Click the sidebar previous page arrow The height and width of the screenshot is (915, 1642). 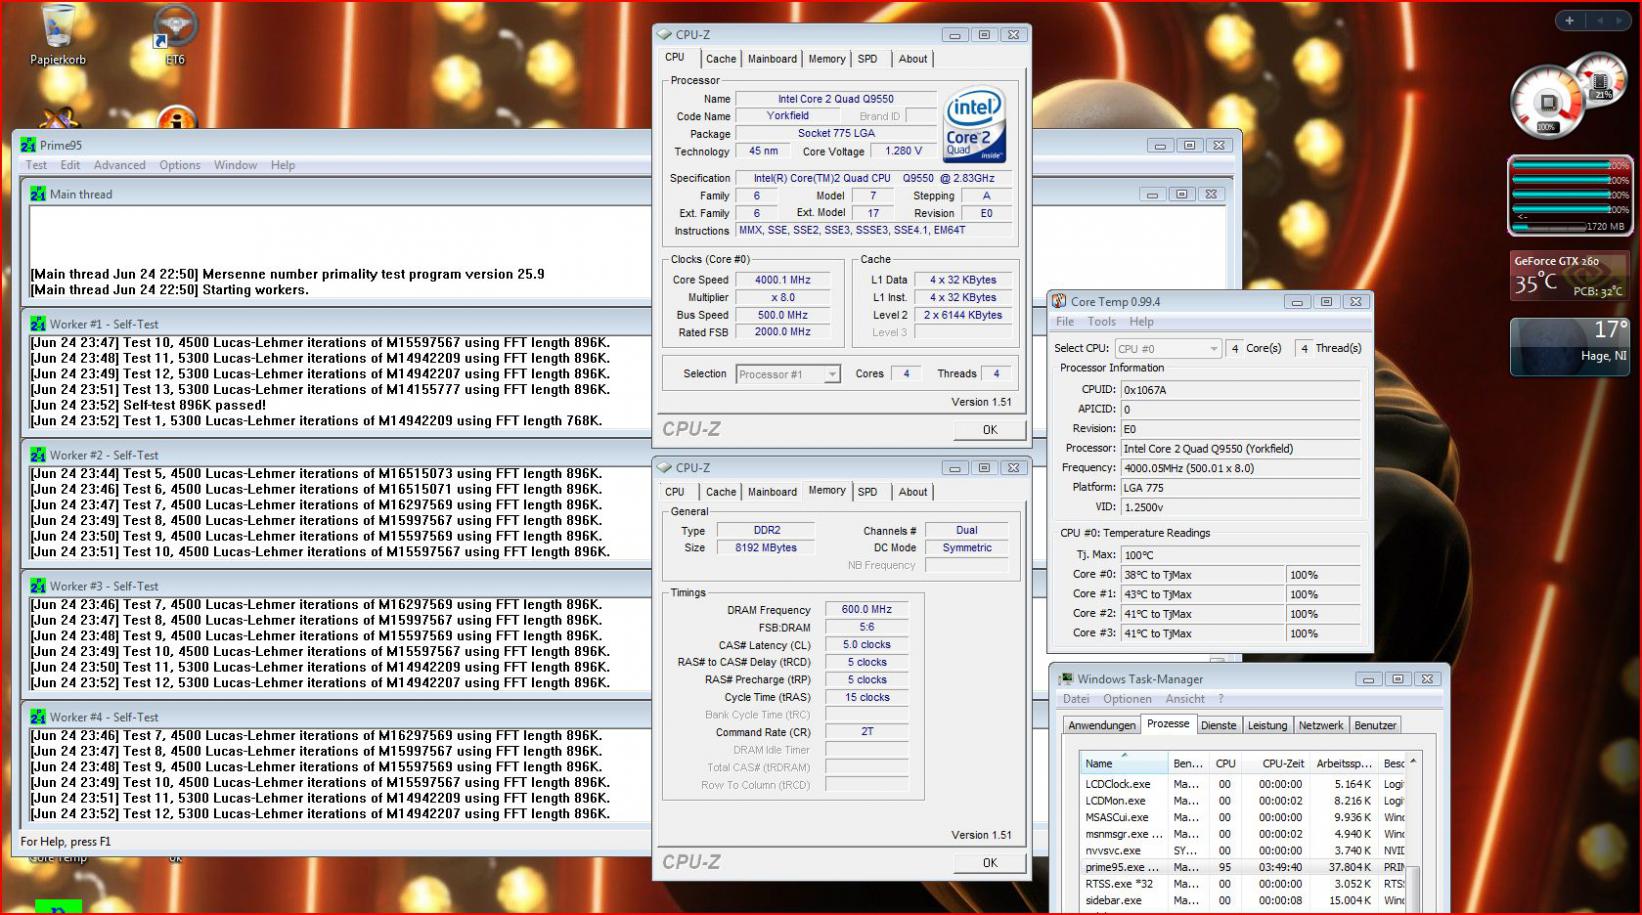[1599, 20]
